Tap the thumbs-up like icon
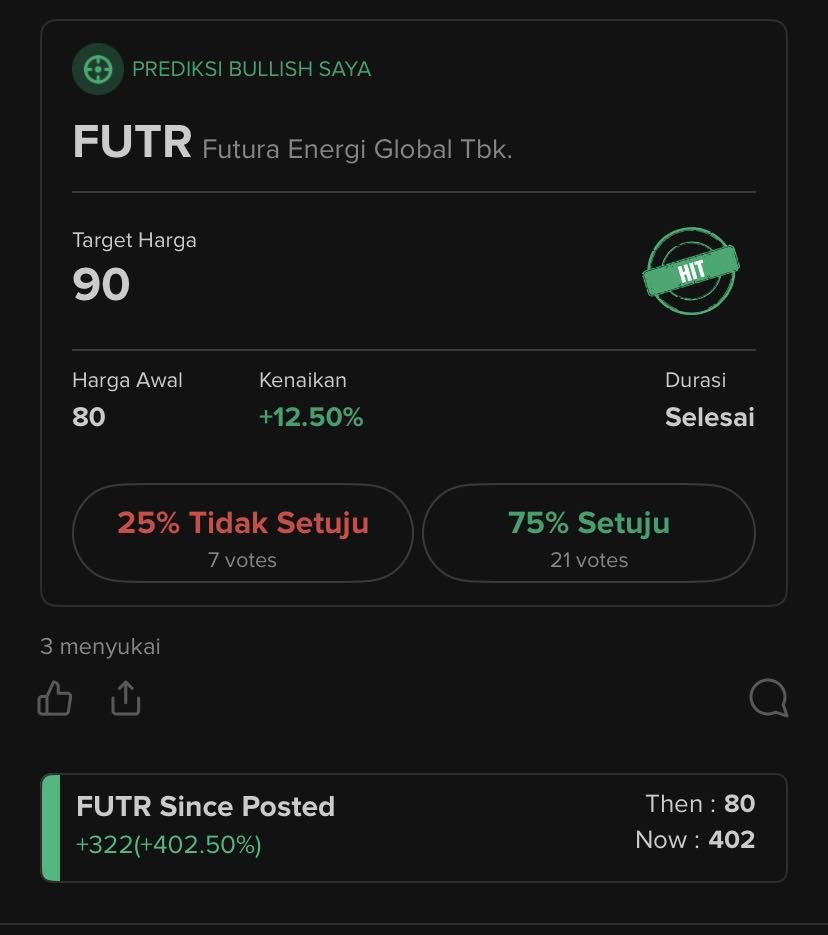 pos(55,698)
